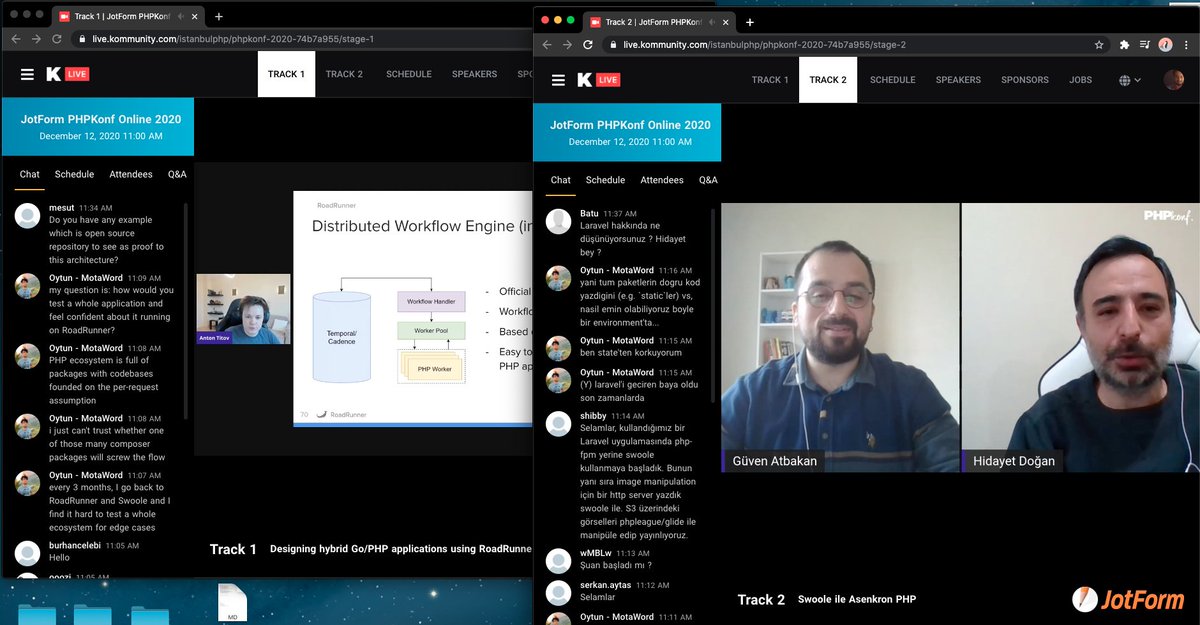Click serkan.aytas avatar in Track 2 chat

(x=558, y=592)
